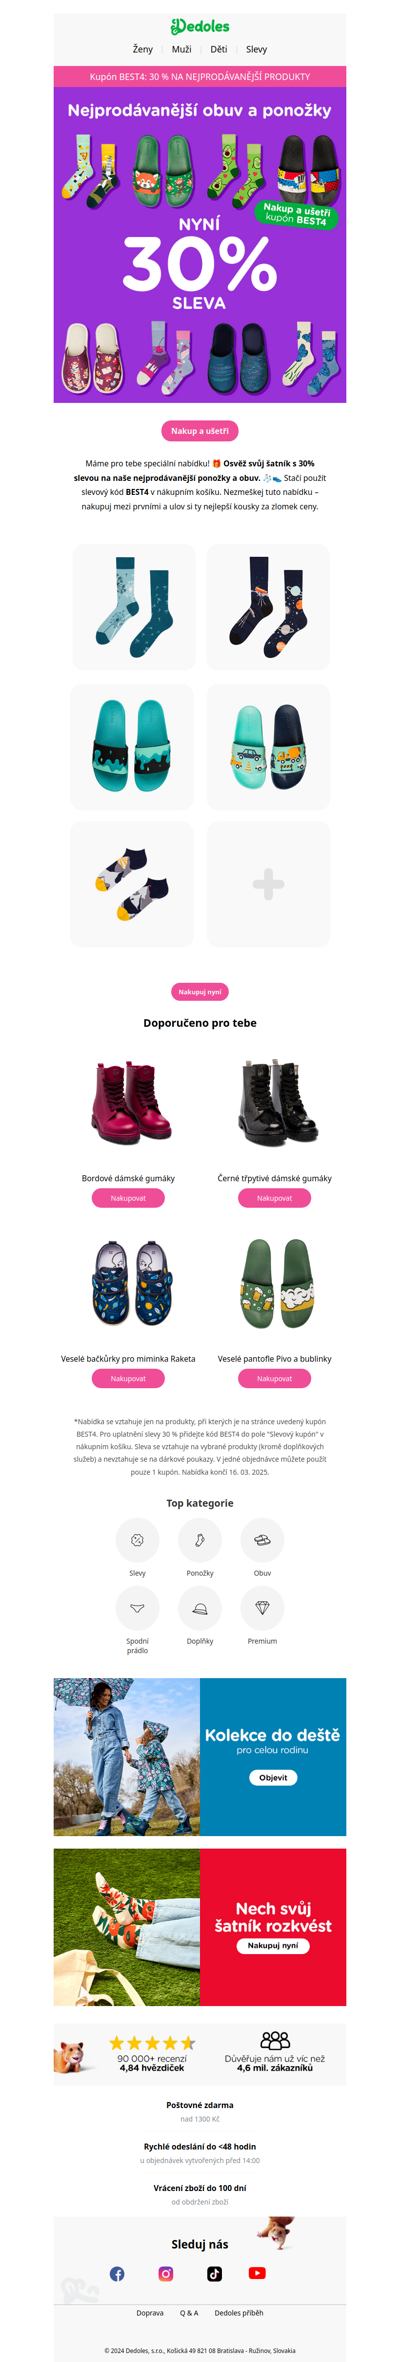The height and width of the screenshot is (2362, 400).
Task: Click the pink Nakup a ušetři button
Action: pos(200,431)
